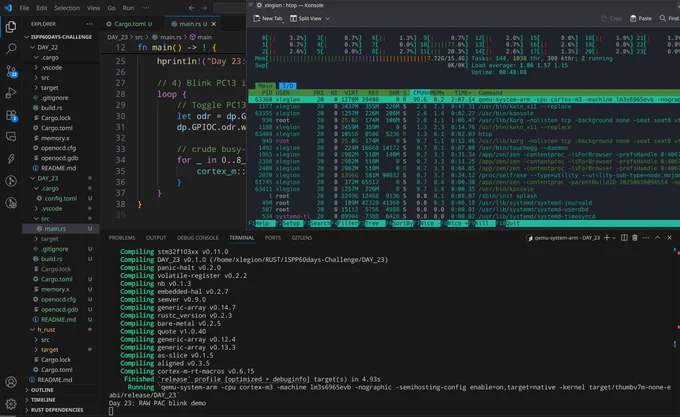The width and height of the screenshot is (680, 417).
Task: Click Find in Konsole toolbar
Action: pyautogui.click(x=669, y=18)
